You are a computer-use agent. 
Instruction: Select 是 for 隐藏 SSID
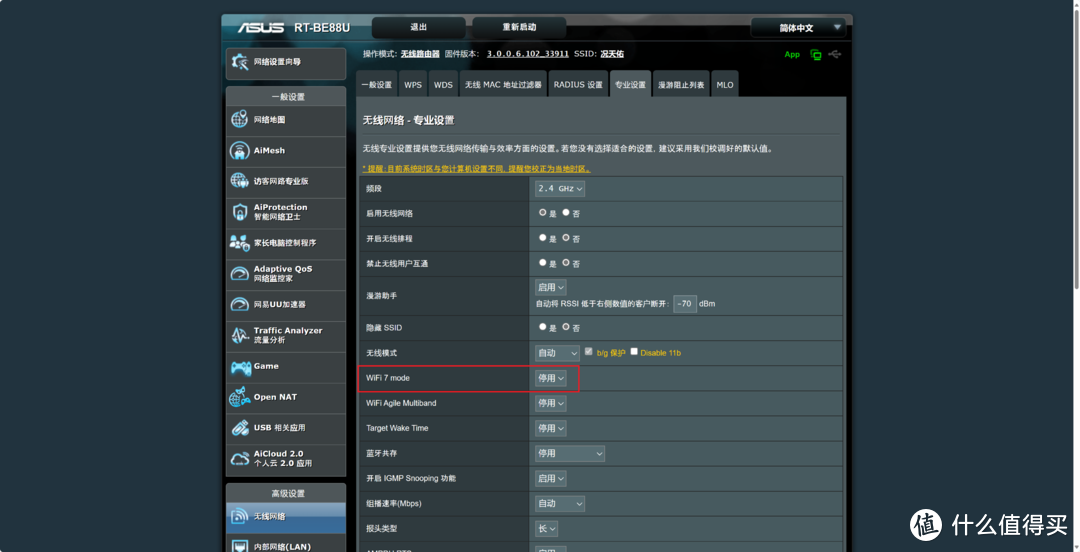tap(543, 327)
